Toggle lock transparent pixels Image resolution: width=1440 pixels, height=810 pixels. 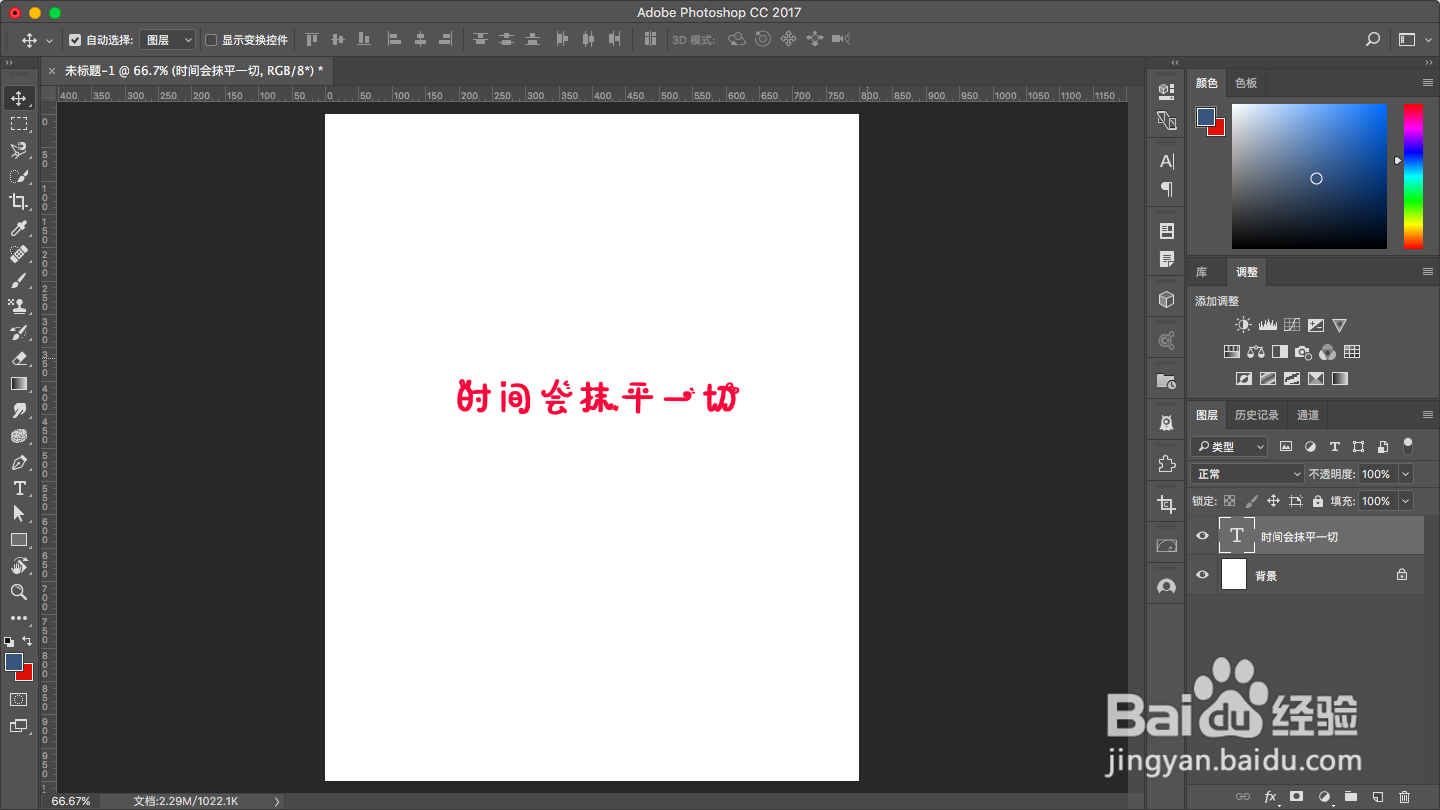tap(1229, 501)
